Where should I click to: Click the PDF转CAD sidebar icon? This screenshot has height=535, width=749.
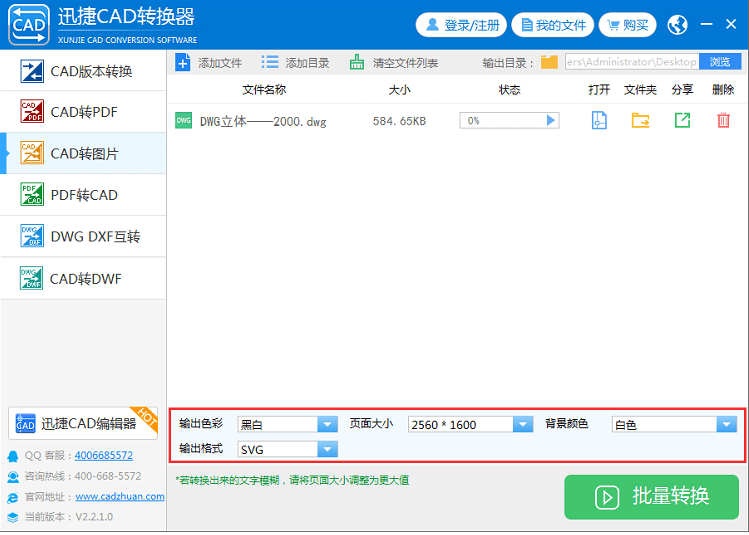click(x=32, y=194)
